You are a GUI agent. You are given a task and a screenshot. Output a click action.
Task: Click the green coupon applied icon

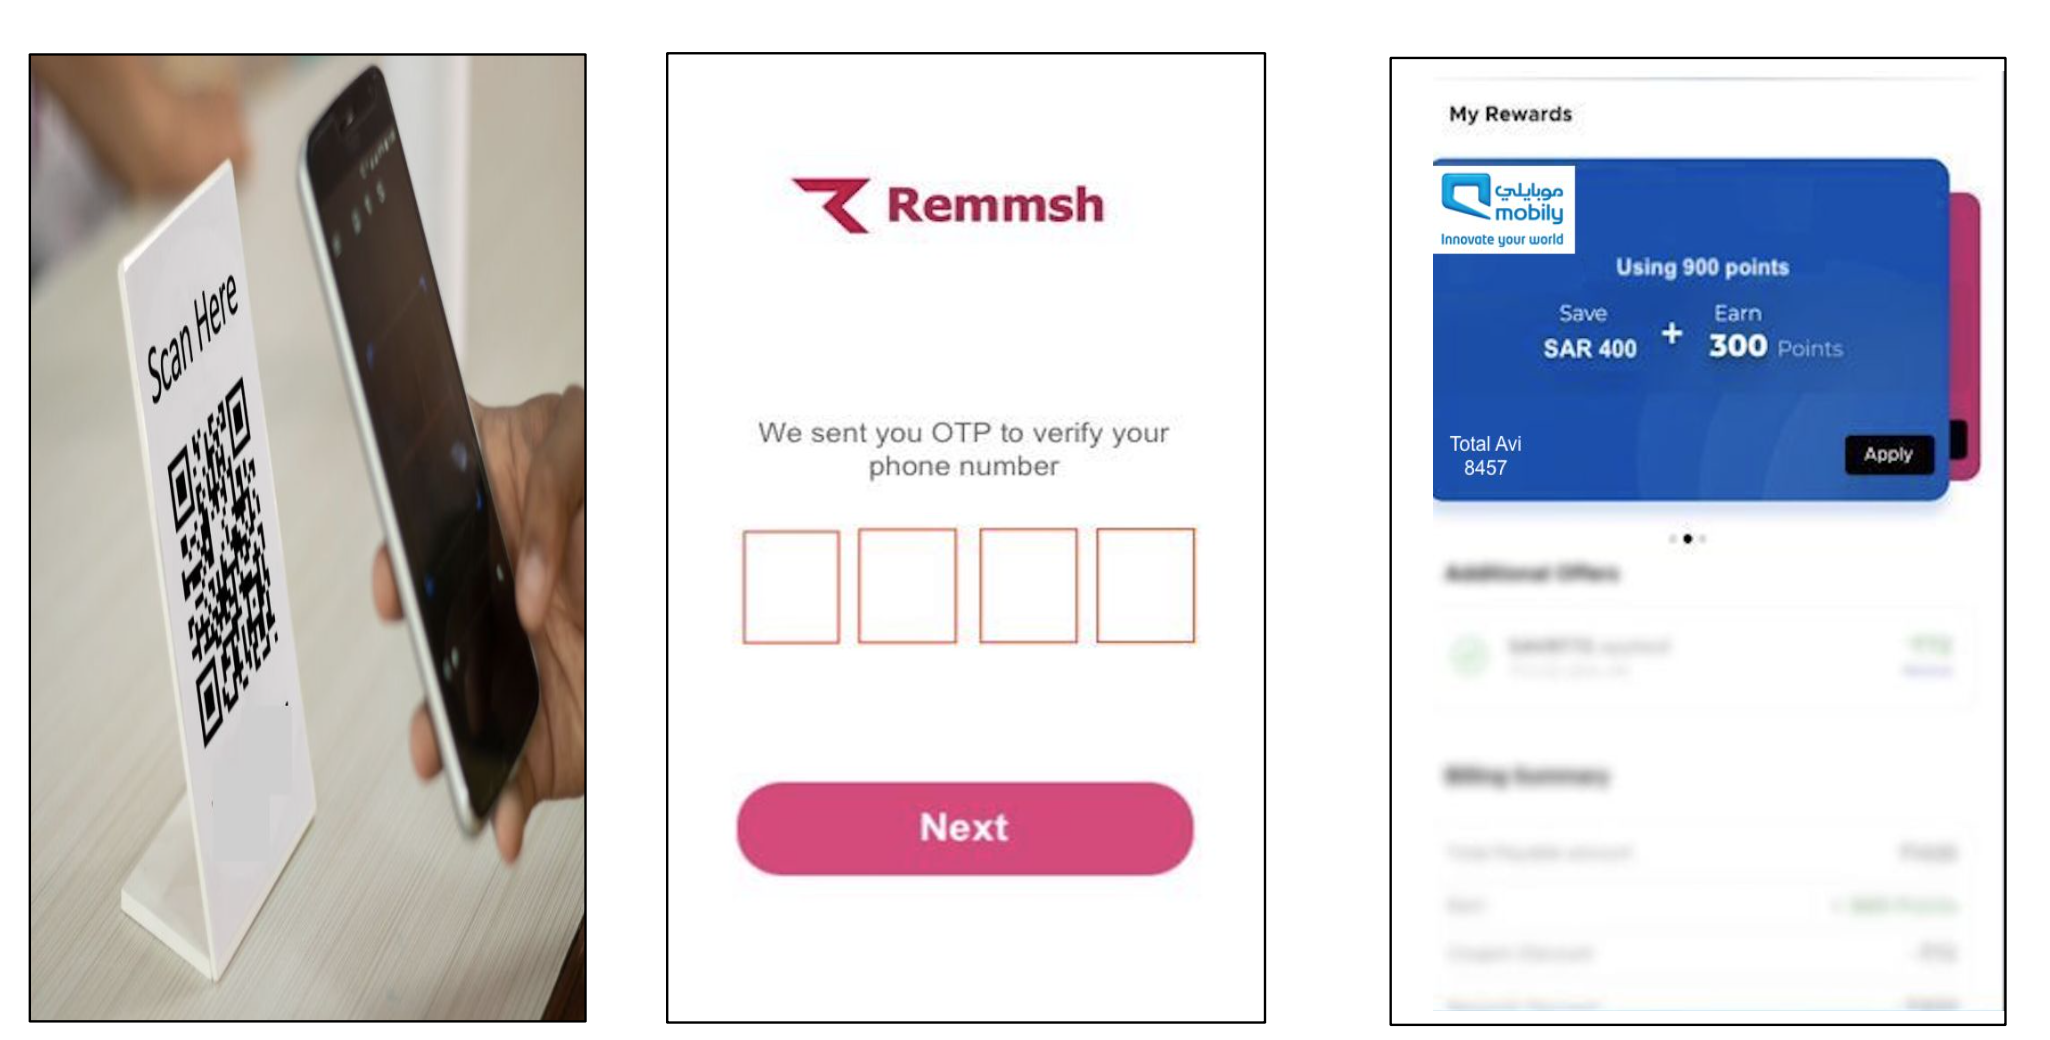pos(1470,655)
